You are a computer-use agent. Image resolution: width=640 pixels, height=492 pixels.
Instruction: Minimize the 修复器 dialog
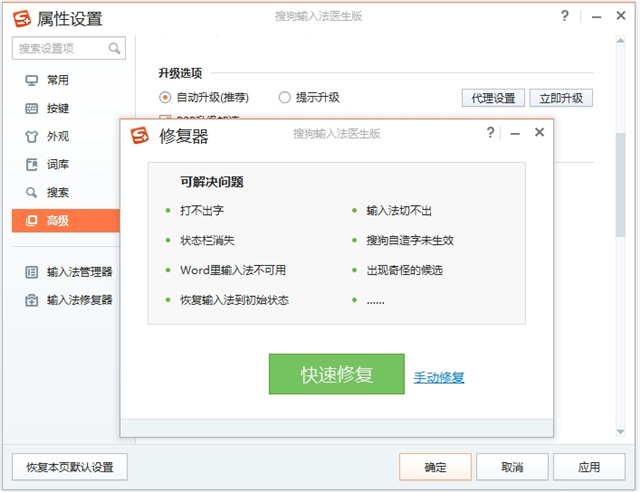pyautogui.click(x=515, y=134)
